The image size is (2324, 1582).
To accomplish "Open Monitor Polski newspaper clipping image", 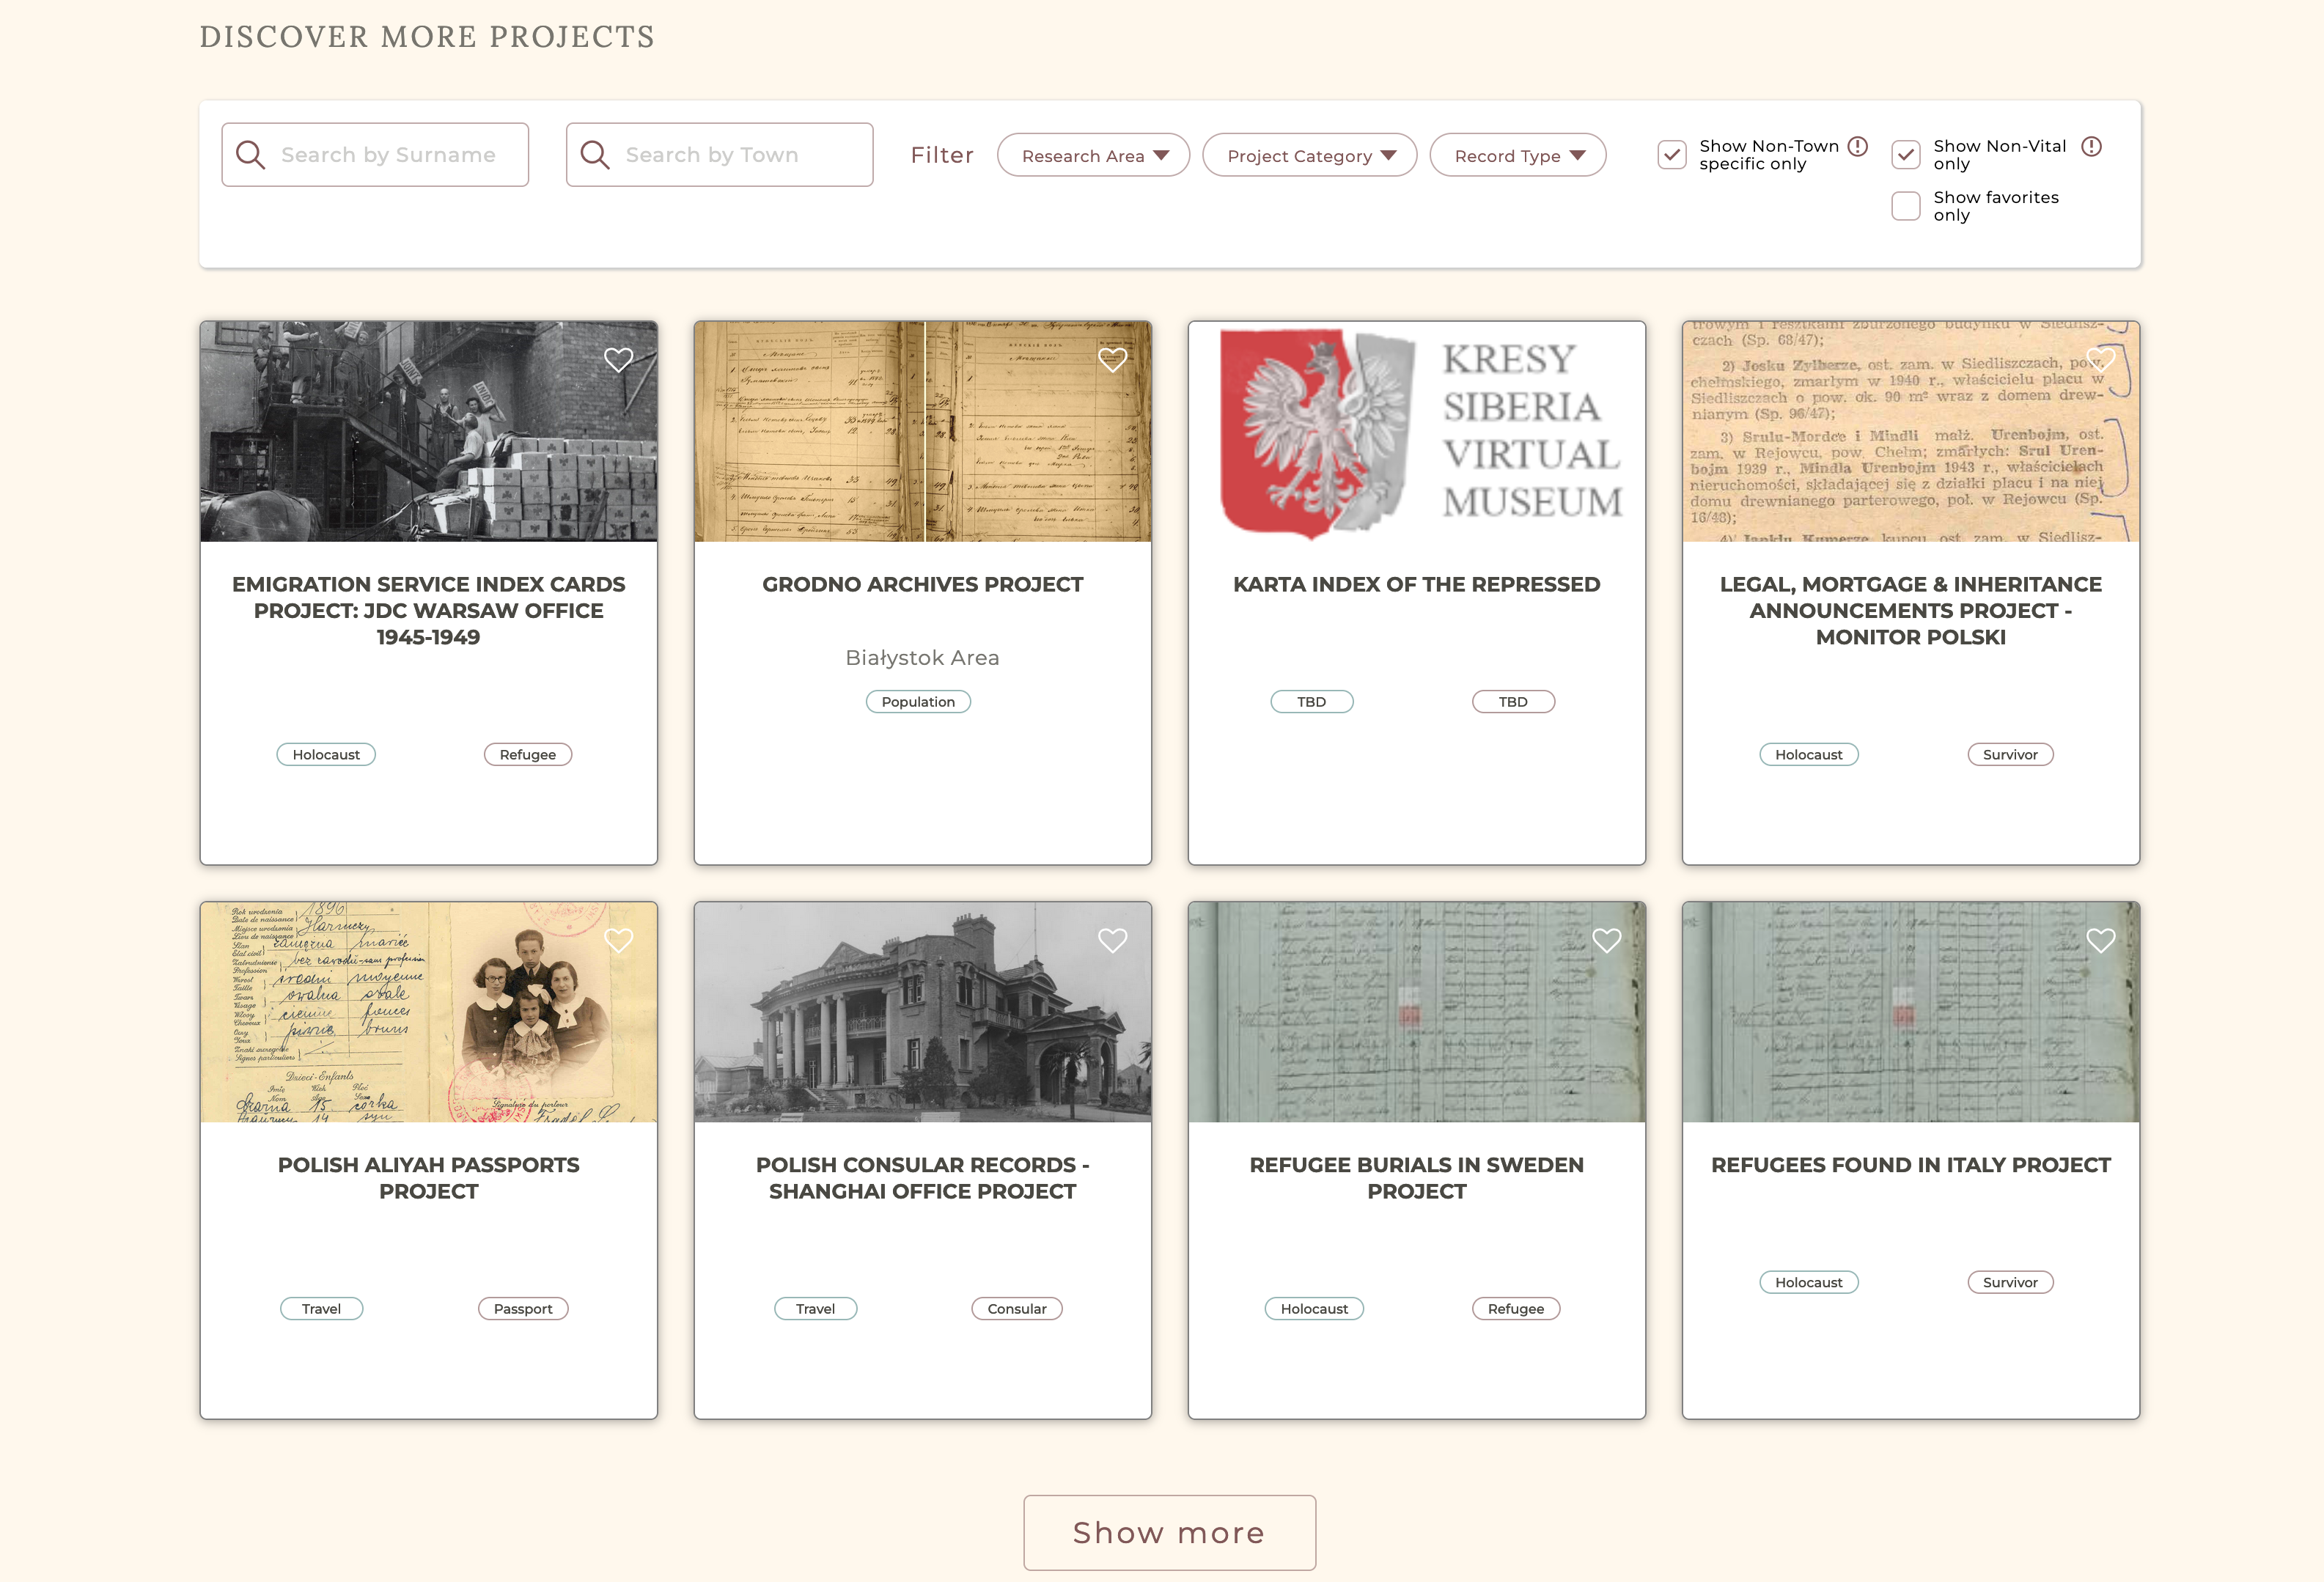I will point(1910,431).
